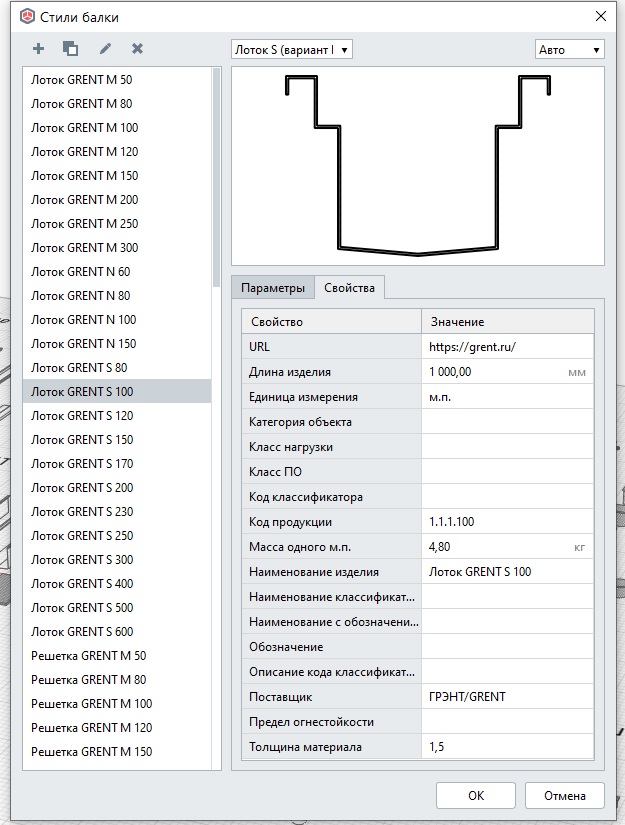Click Поставщик value ГРЭНТ/GRENT
Viewport: 625px width, 825px height.
[507, 697]
